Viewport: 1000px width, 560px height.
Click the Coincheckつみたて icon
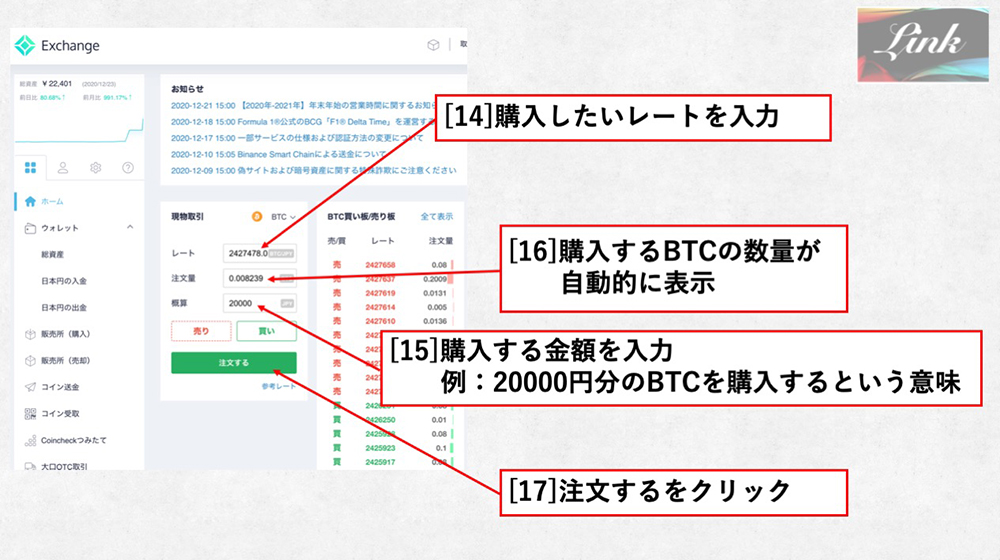(30, 441)
